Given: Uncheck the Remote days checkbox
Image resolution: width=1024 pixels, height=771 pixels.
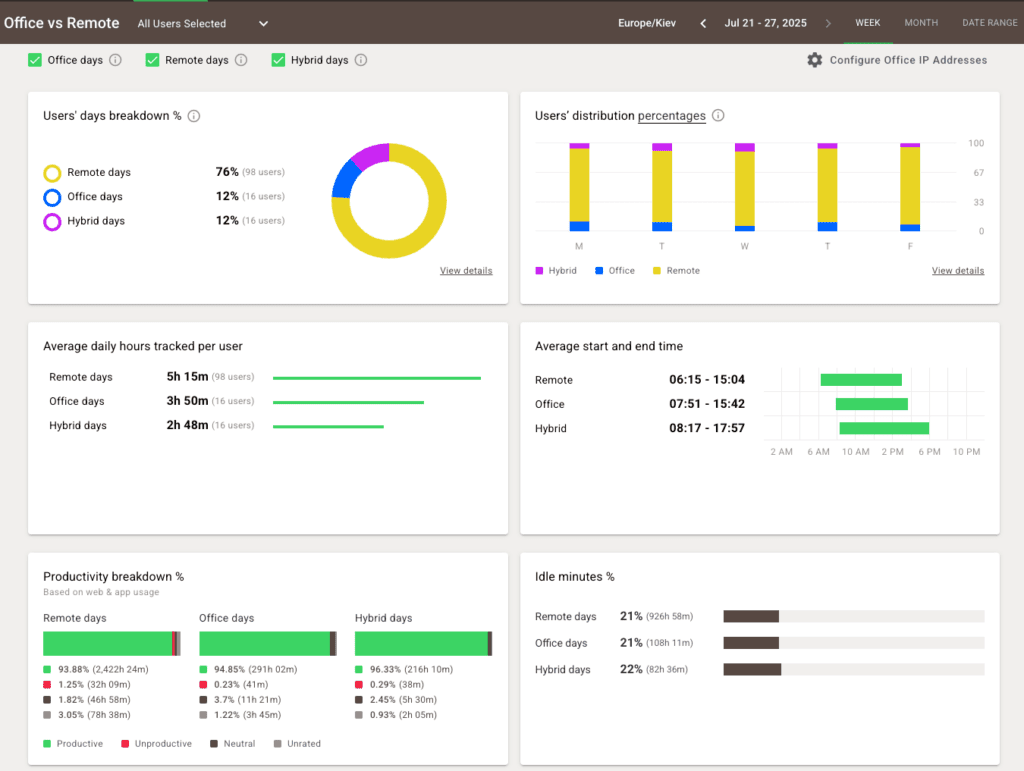Looking at the screenshot, I should click(152, 60).
